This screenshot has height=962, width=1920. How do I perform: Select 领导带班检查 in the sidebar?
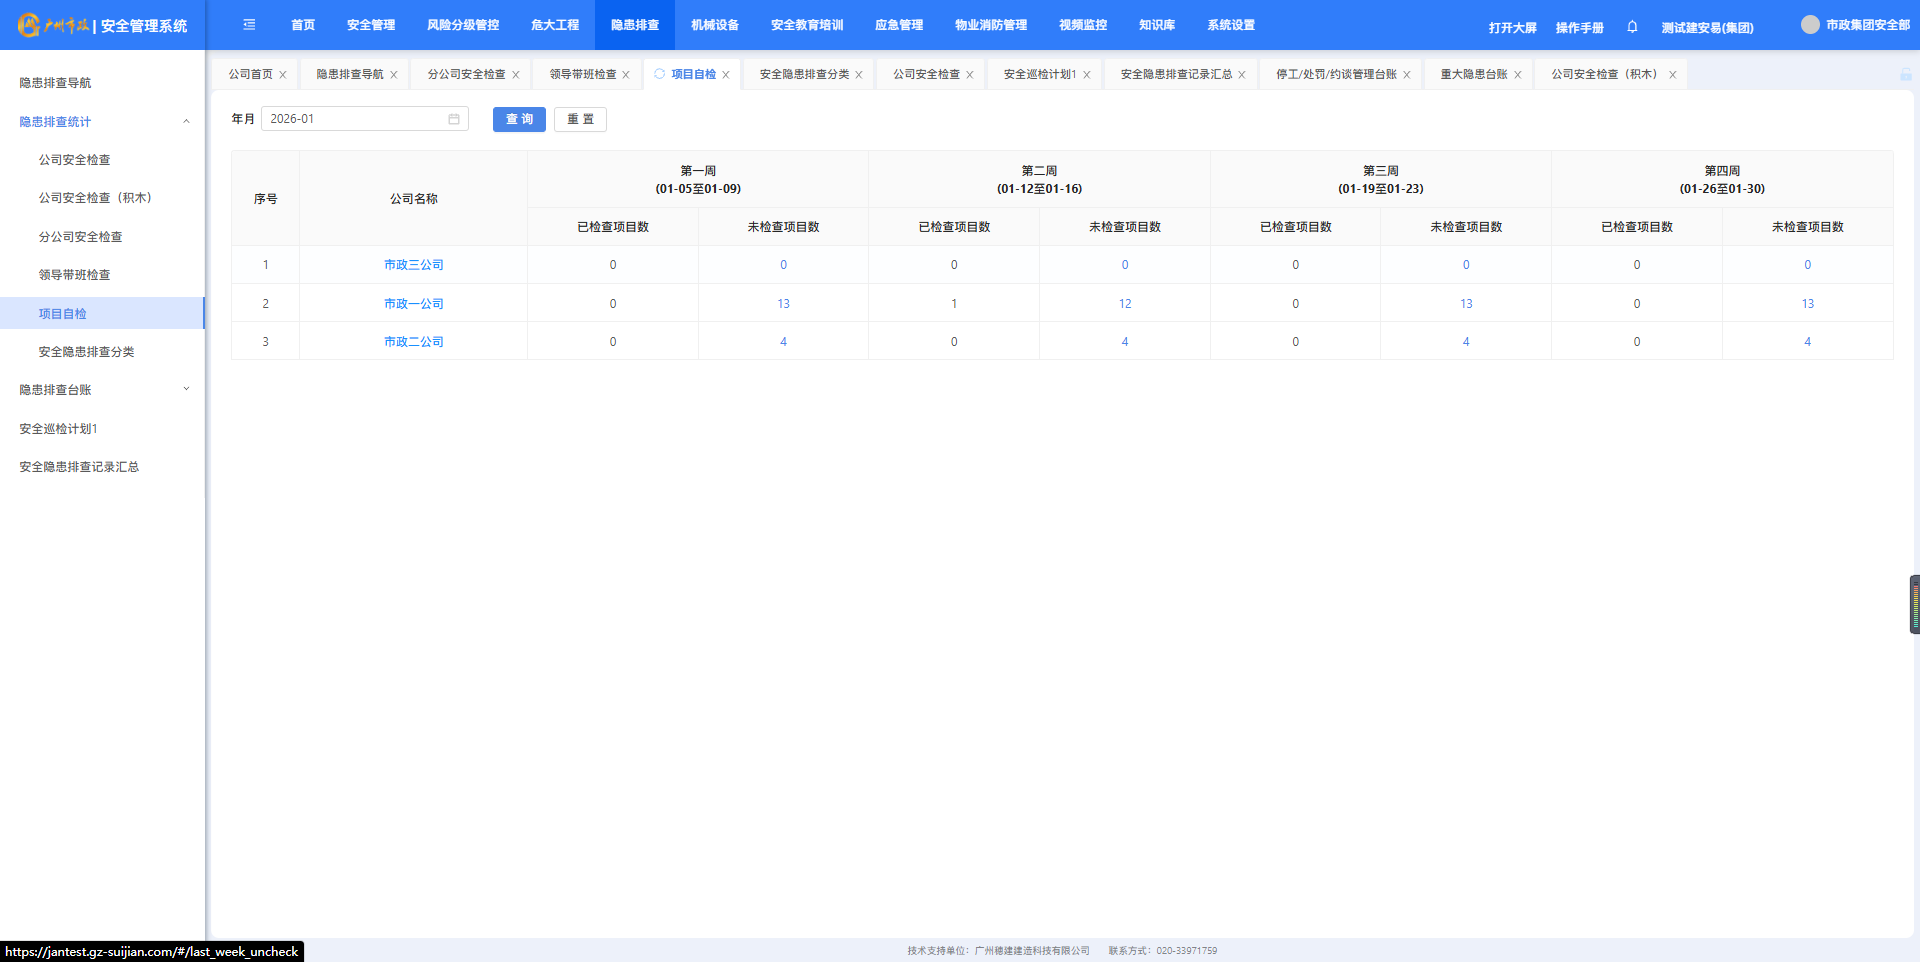pyautogui.click(x=75, y=275)
